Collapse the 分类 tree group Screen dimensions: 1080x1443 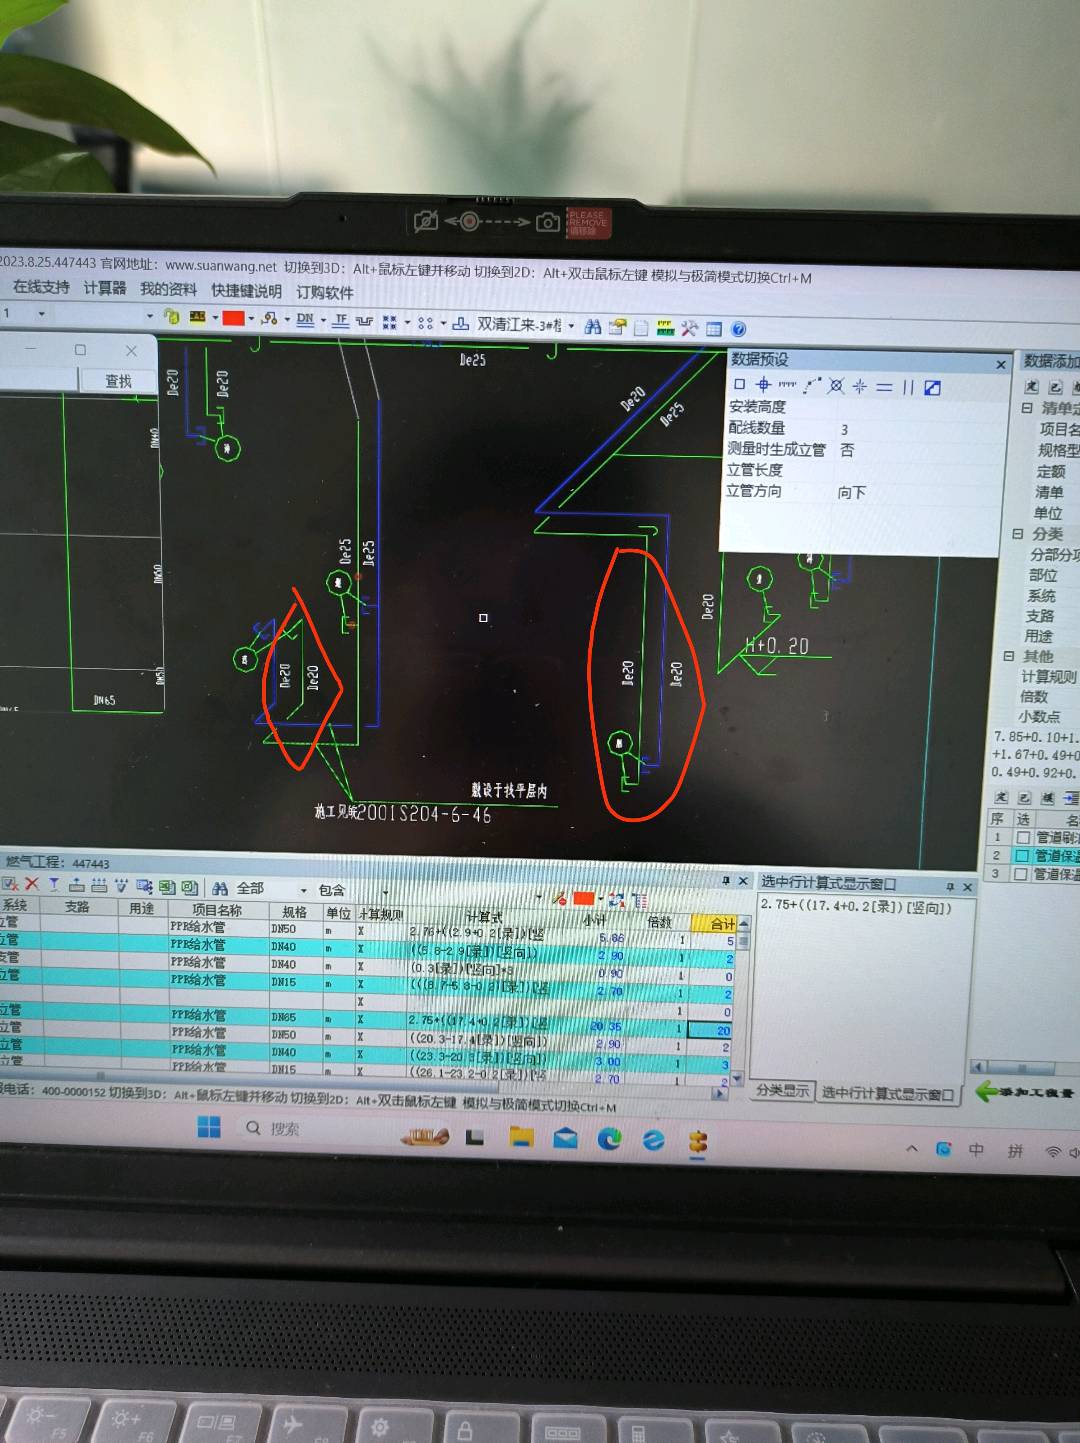(1018, 534)
